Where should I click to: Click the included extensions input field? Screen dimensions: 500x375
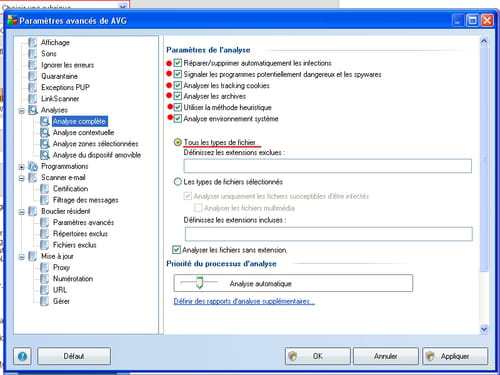point(329,234)
